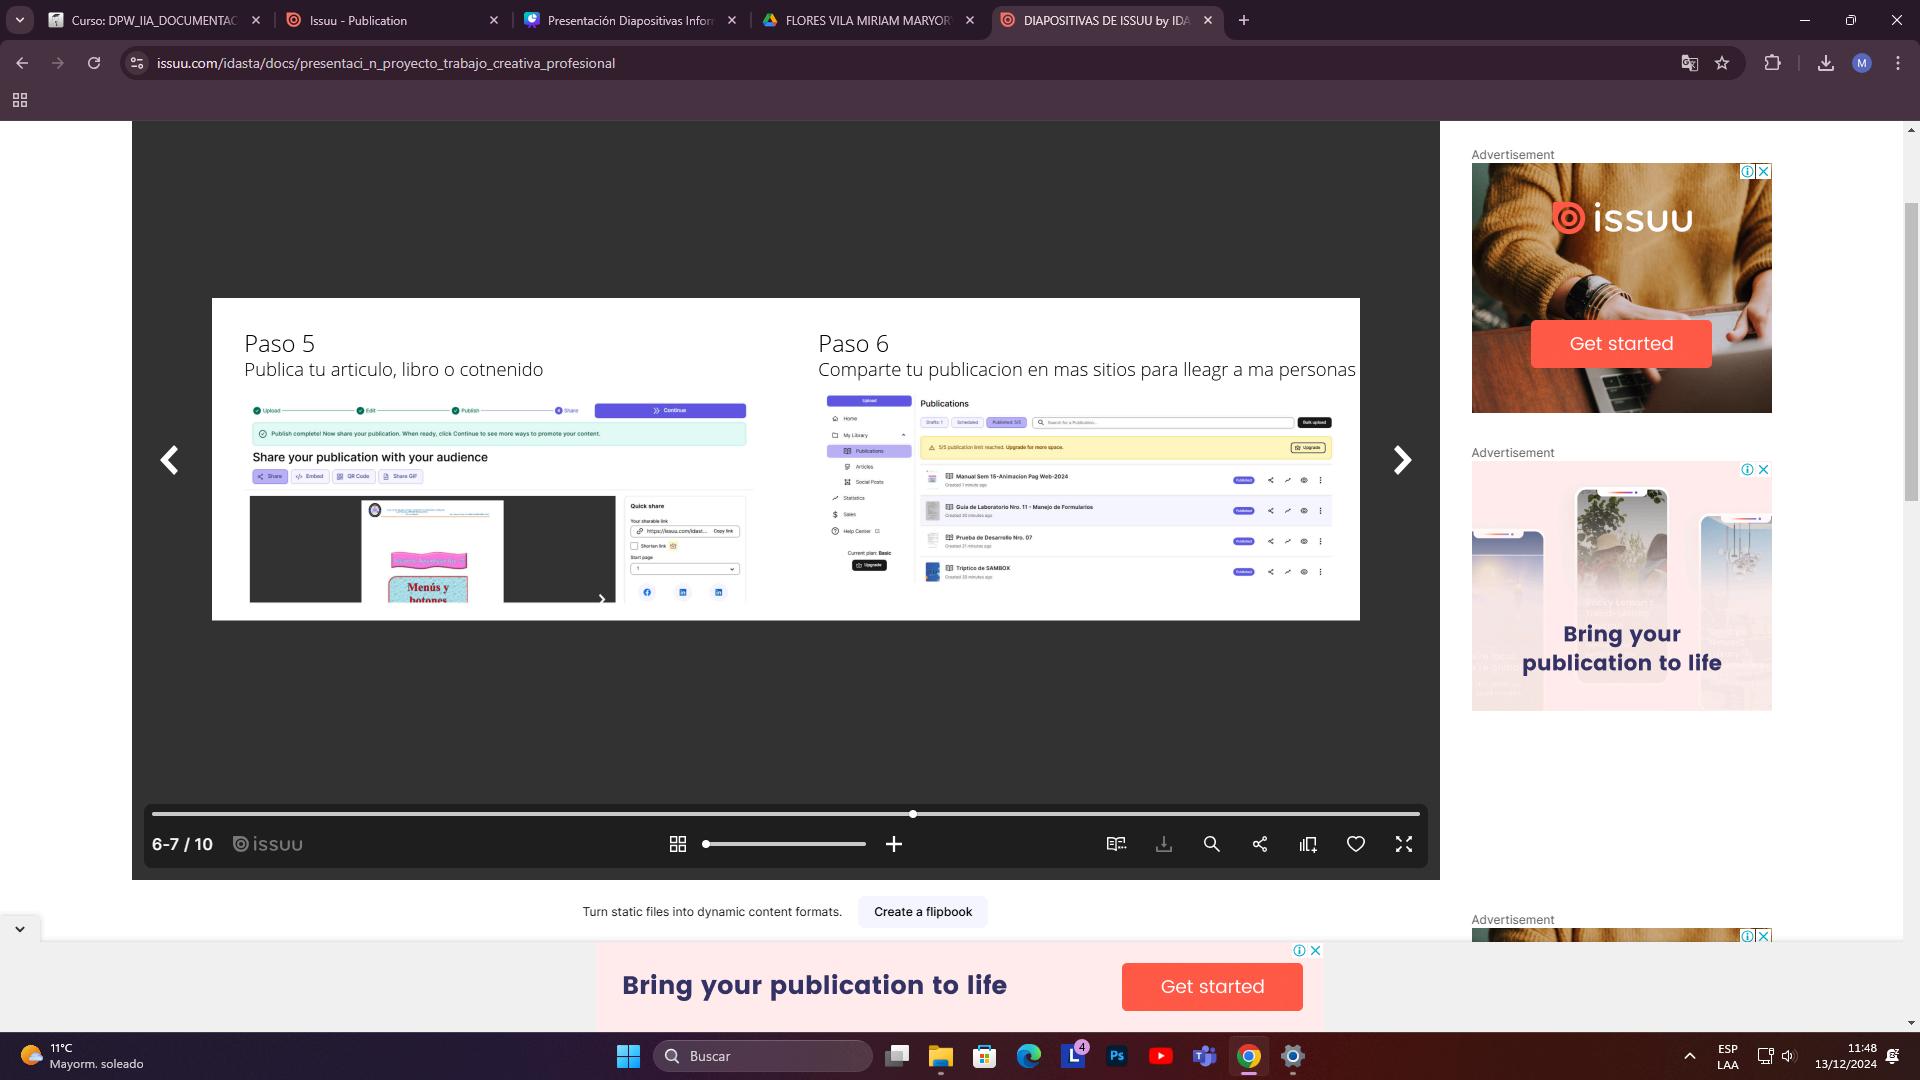
Task: Open the tab search dropdown arrow
Action: pos(19,20)
